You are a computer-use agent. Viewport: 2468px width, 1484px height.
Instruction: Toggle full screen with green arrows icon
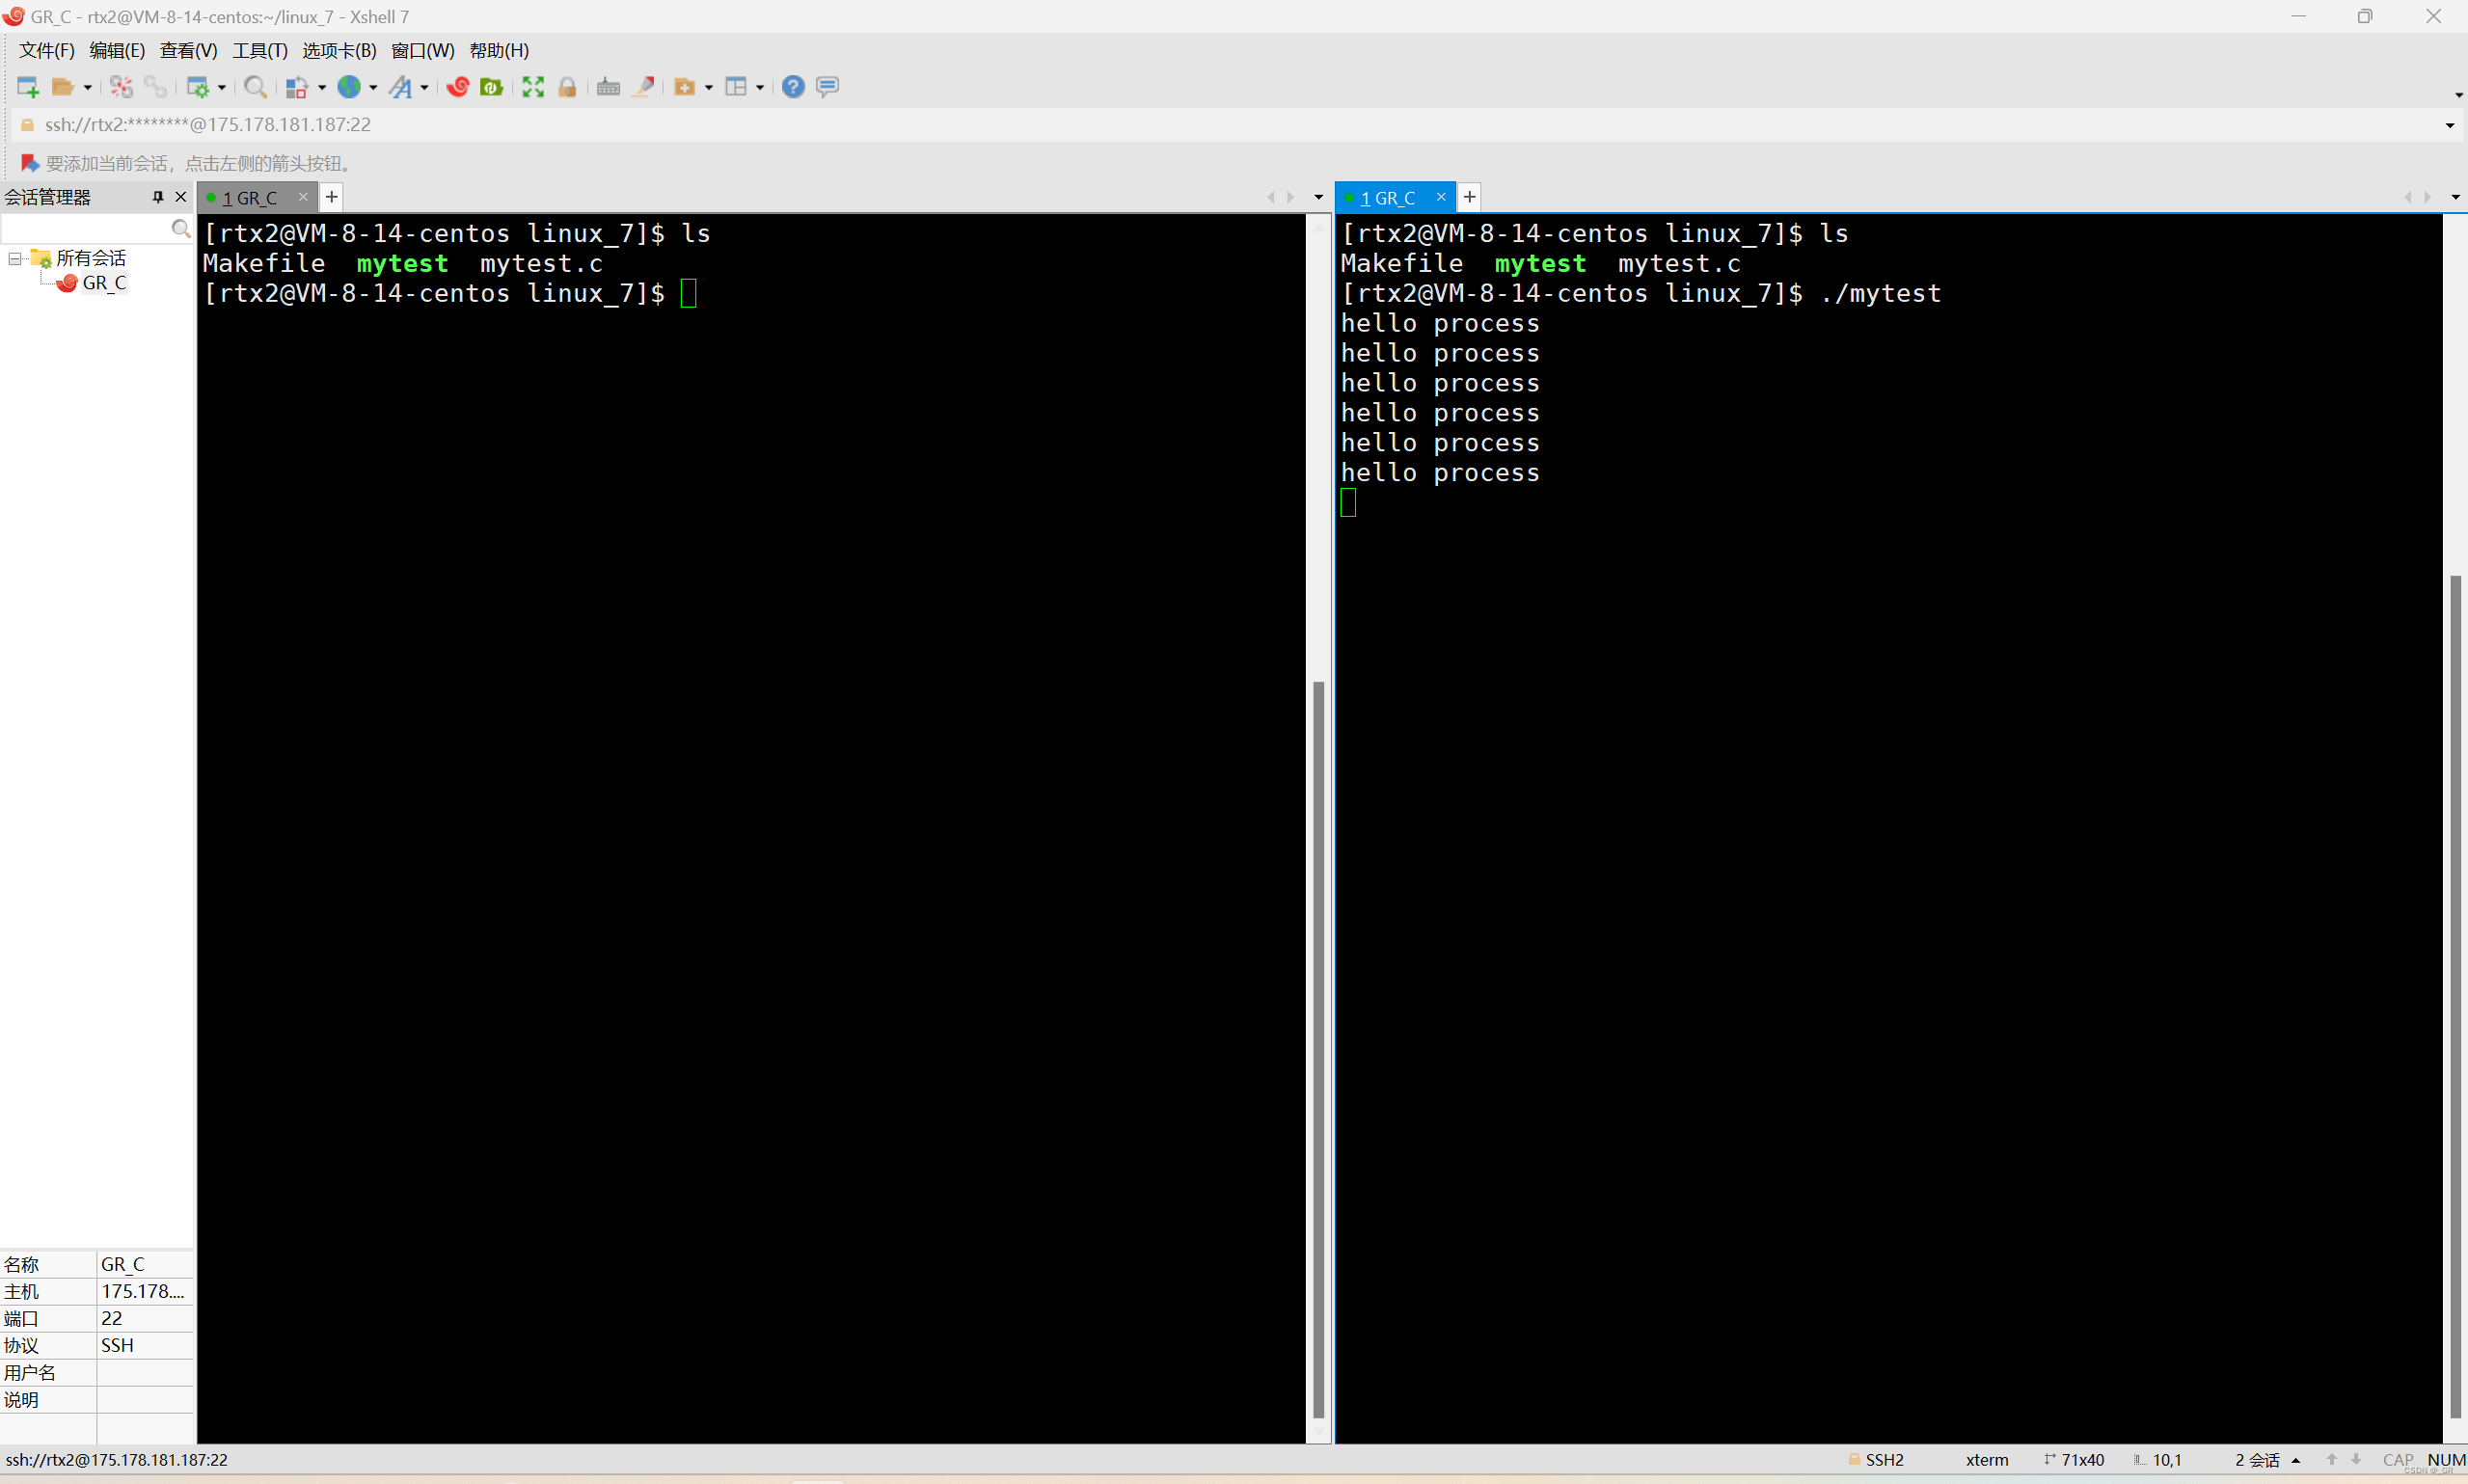point(533,87)
